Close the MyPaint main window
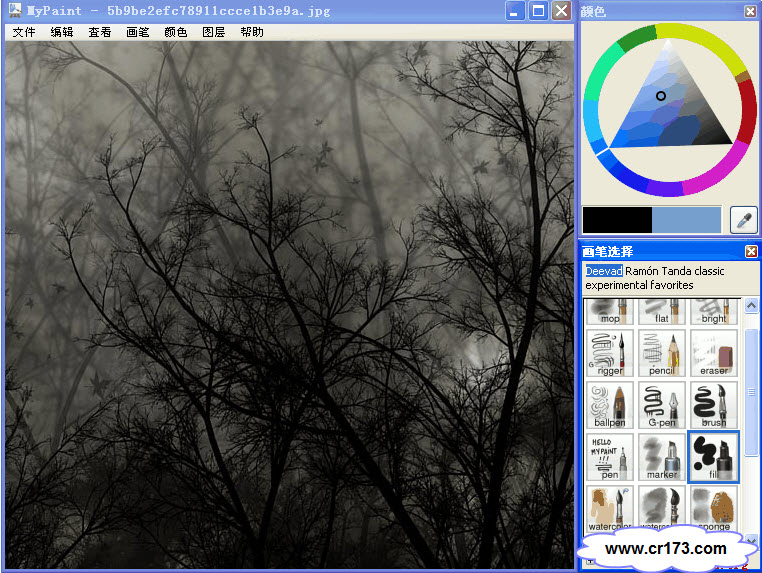This screenshot has width=762, height=573. click(561, 11)
